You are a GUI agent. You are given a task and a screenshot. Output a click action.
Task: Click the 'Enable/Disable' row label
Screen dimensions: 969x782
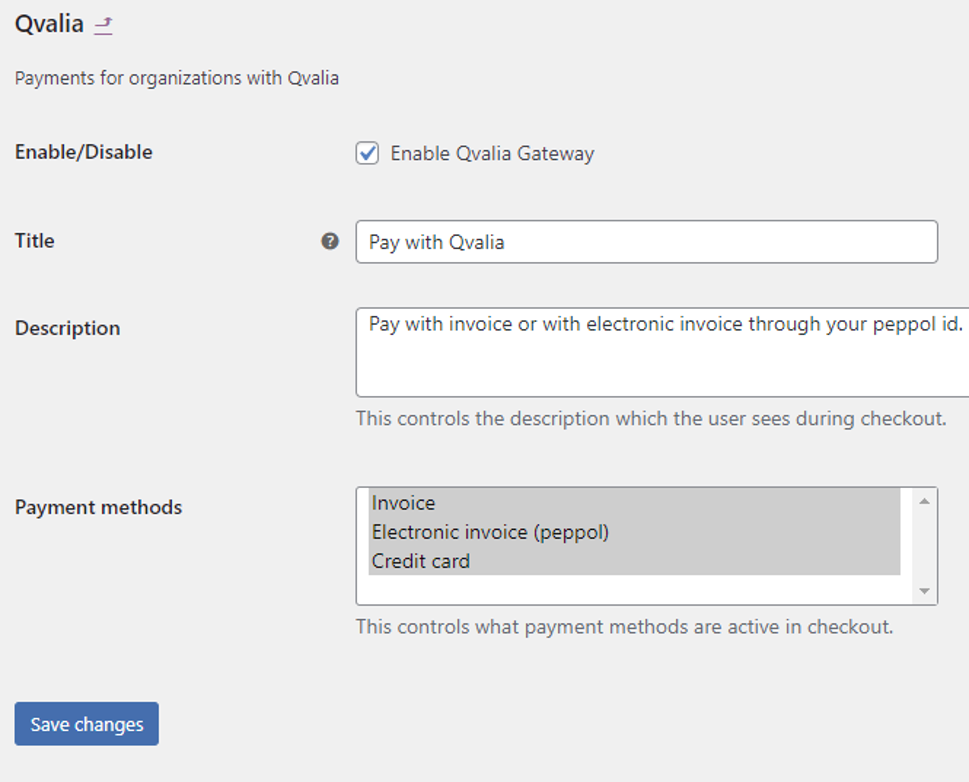[x=83, y=152]
